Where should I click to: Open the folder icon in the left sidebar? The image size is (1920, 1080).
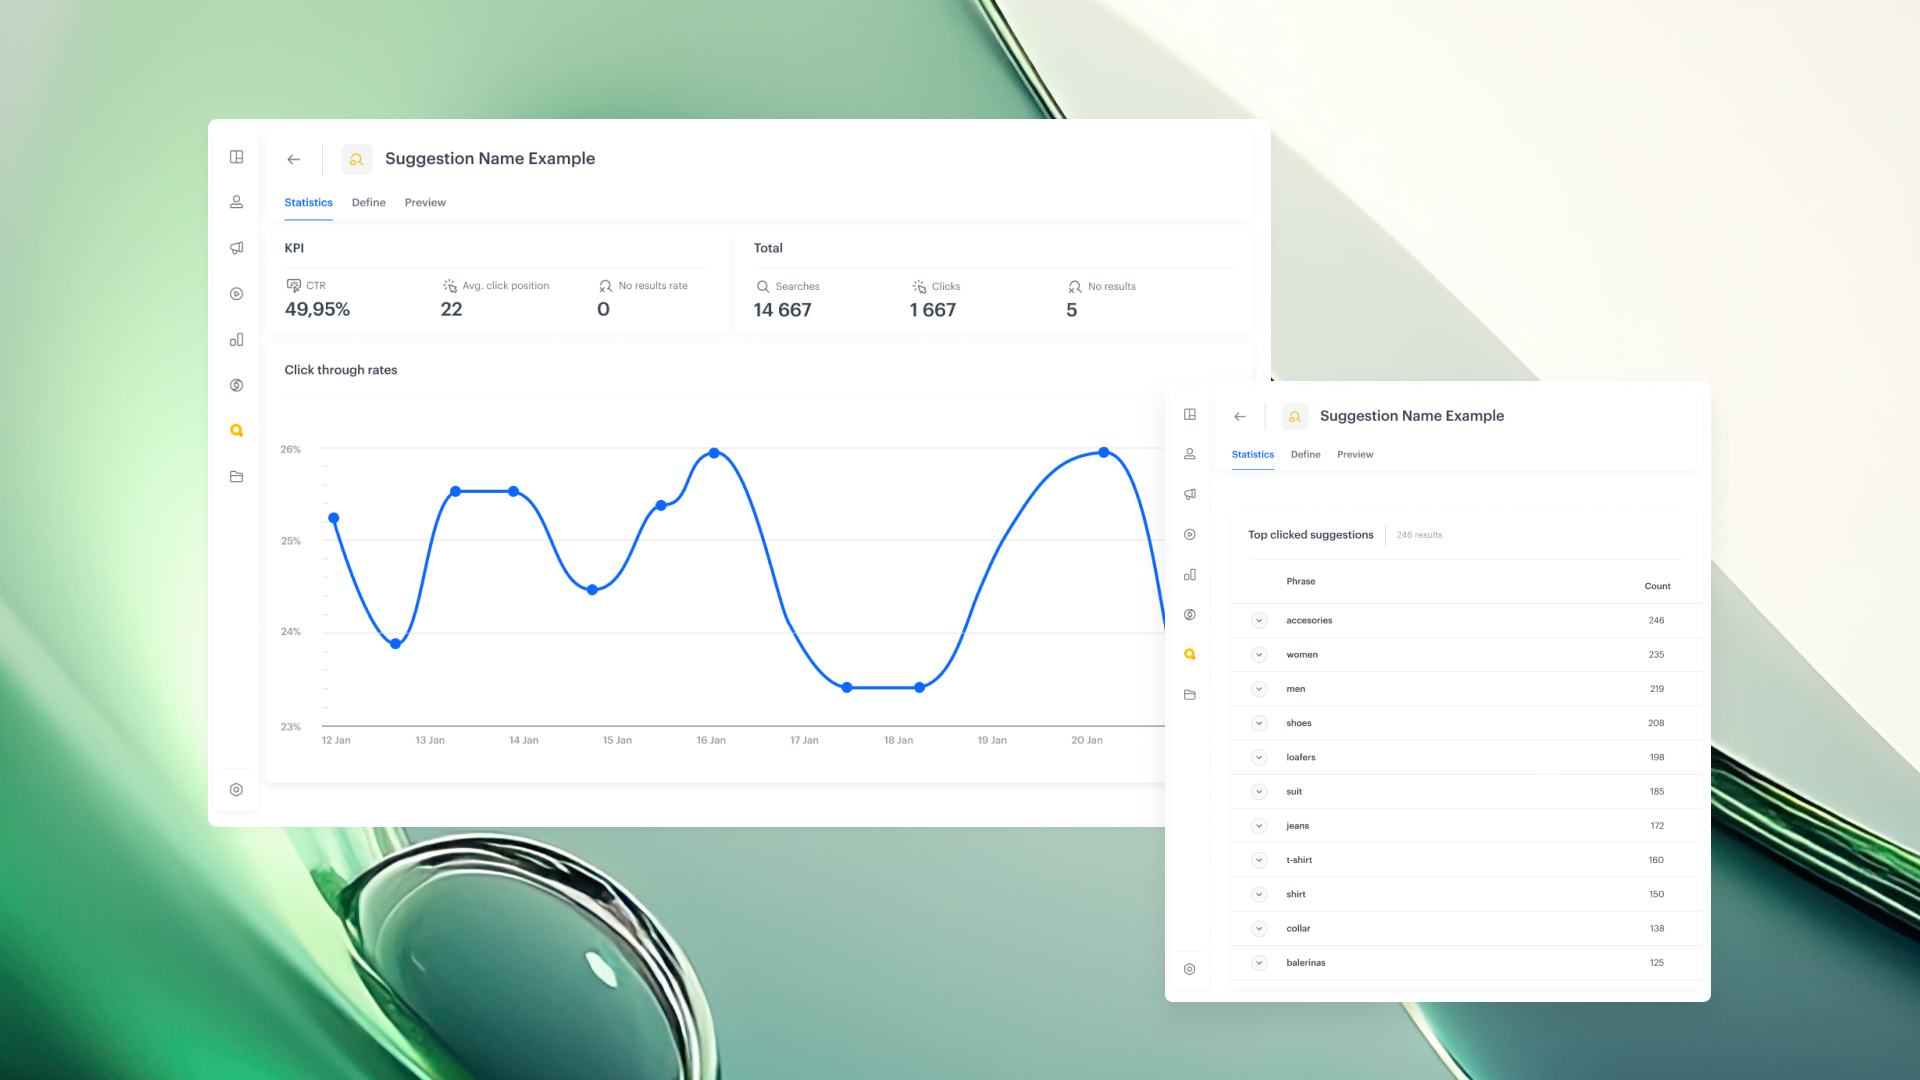point(236,477)
